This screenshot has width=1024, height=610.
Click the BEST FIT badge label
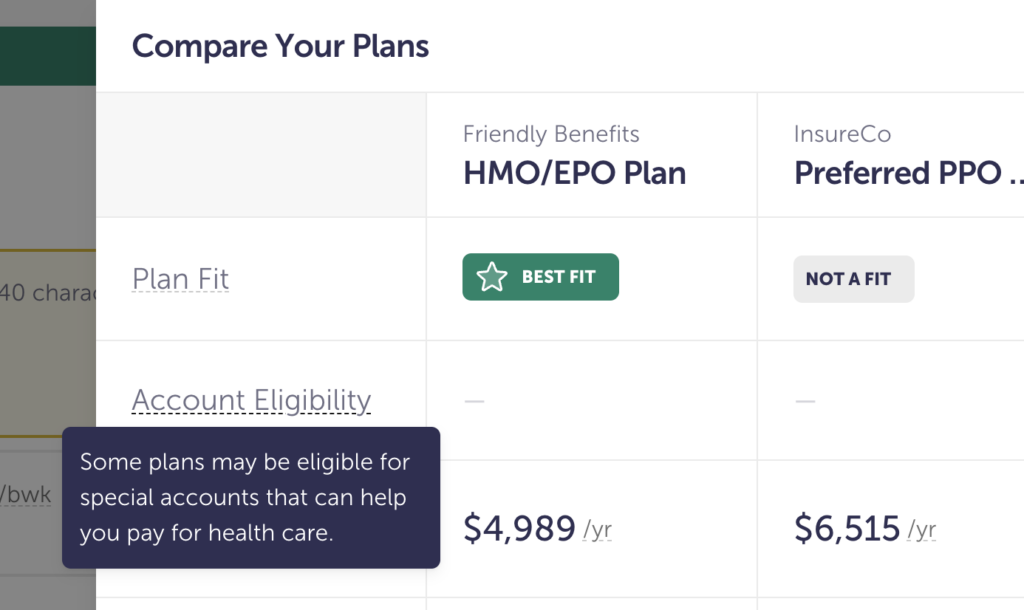coord(558,278)
